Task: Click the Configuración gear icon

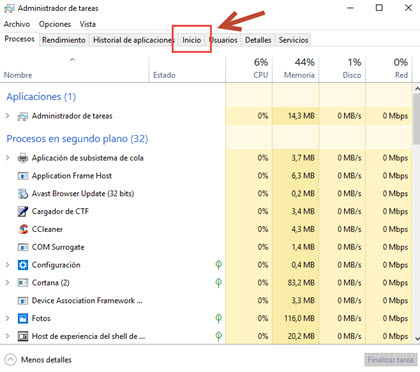Action: coord(23,265)
